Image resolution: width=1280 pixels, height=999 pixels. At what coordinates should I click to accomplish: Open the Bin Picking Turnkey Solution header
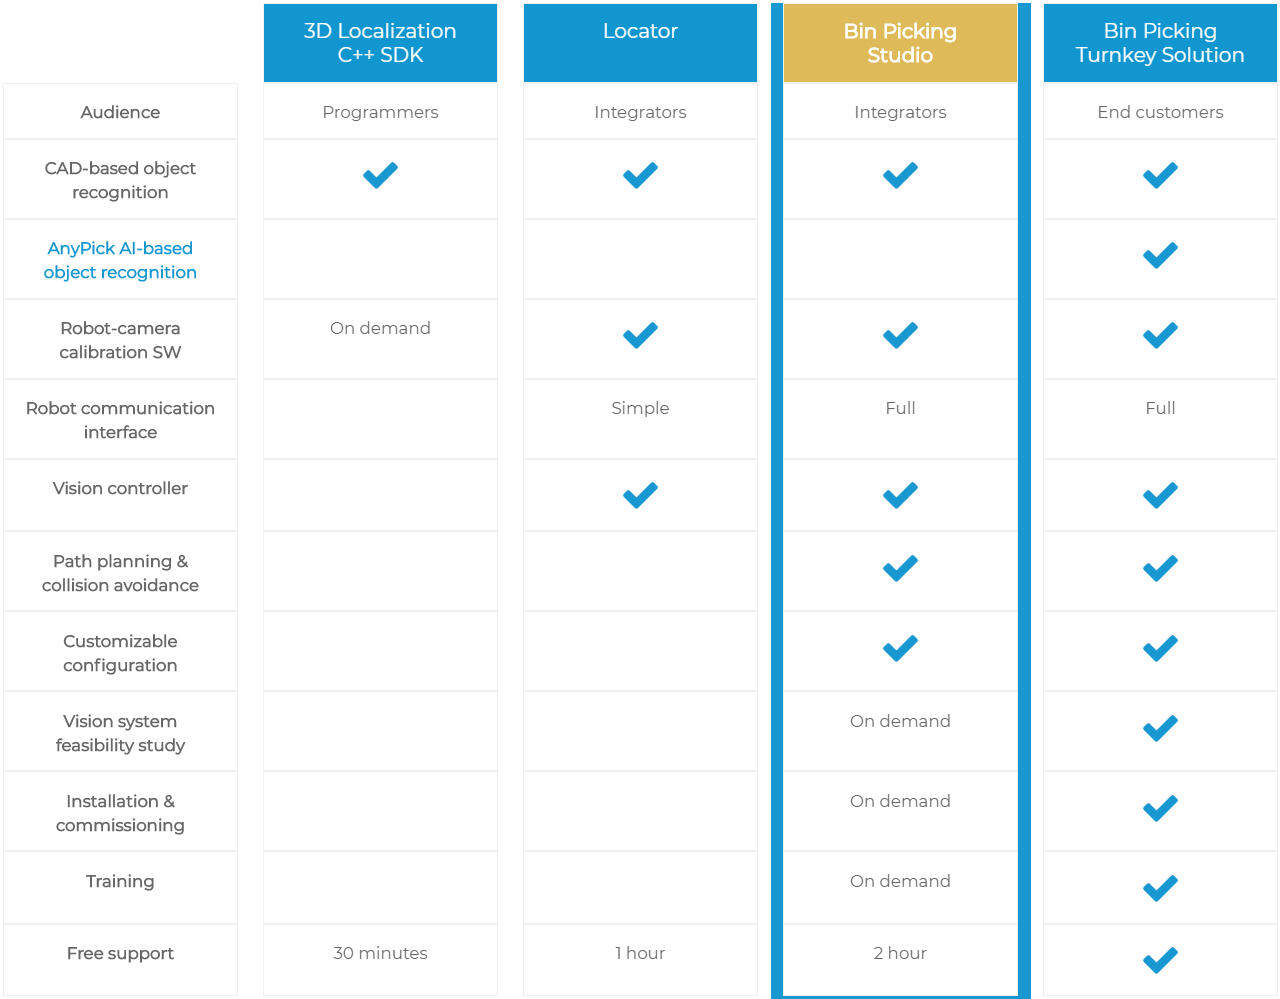1160,43
